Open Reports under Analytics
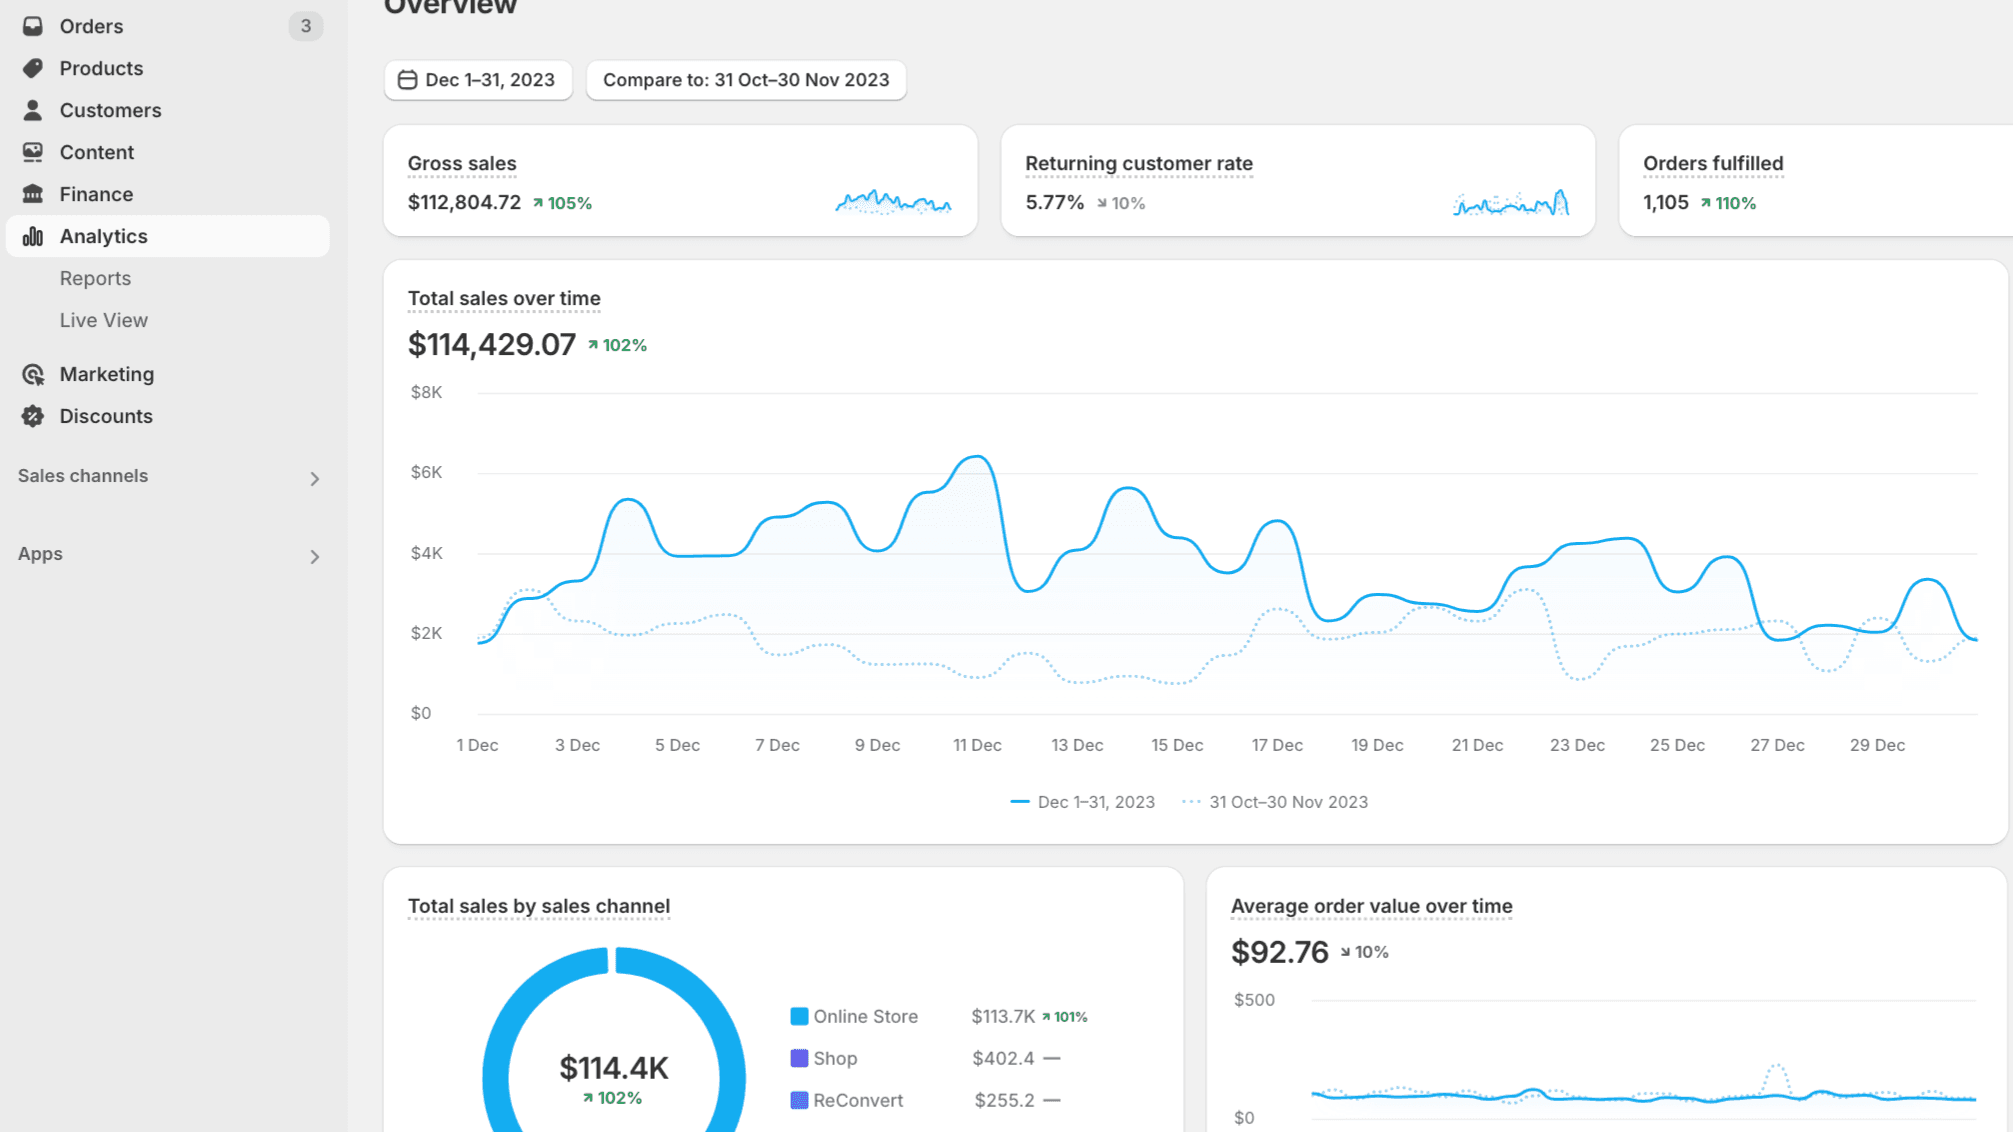The height and width of the screenshot is (1132, 2013). click(x=95, y=278)
